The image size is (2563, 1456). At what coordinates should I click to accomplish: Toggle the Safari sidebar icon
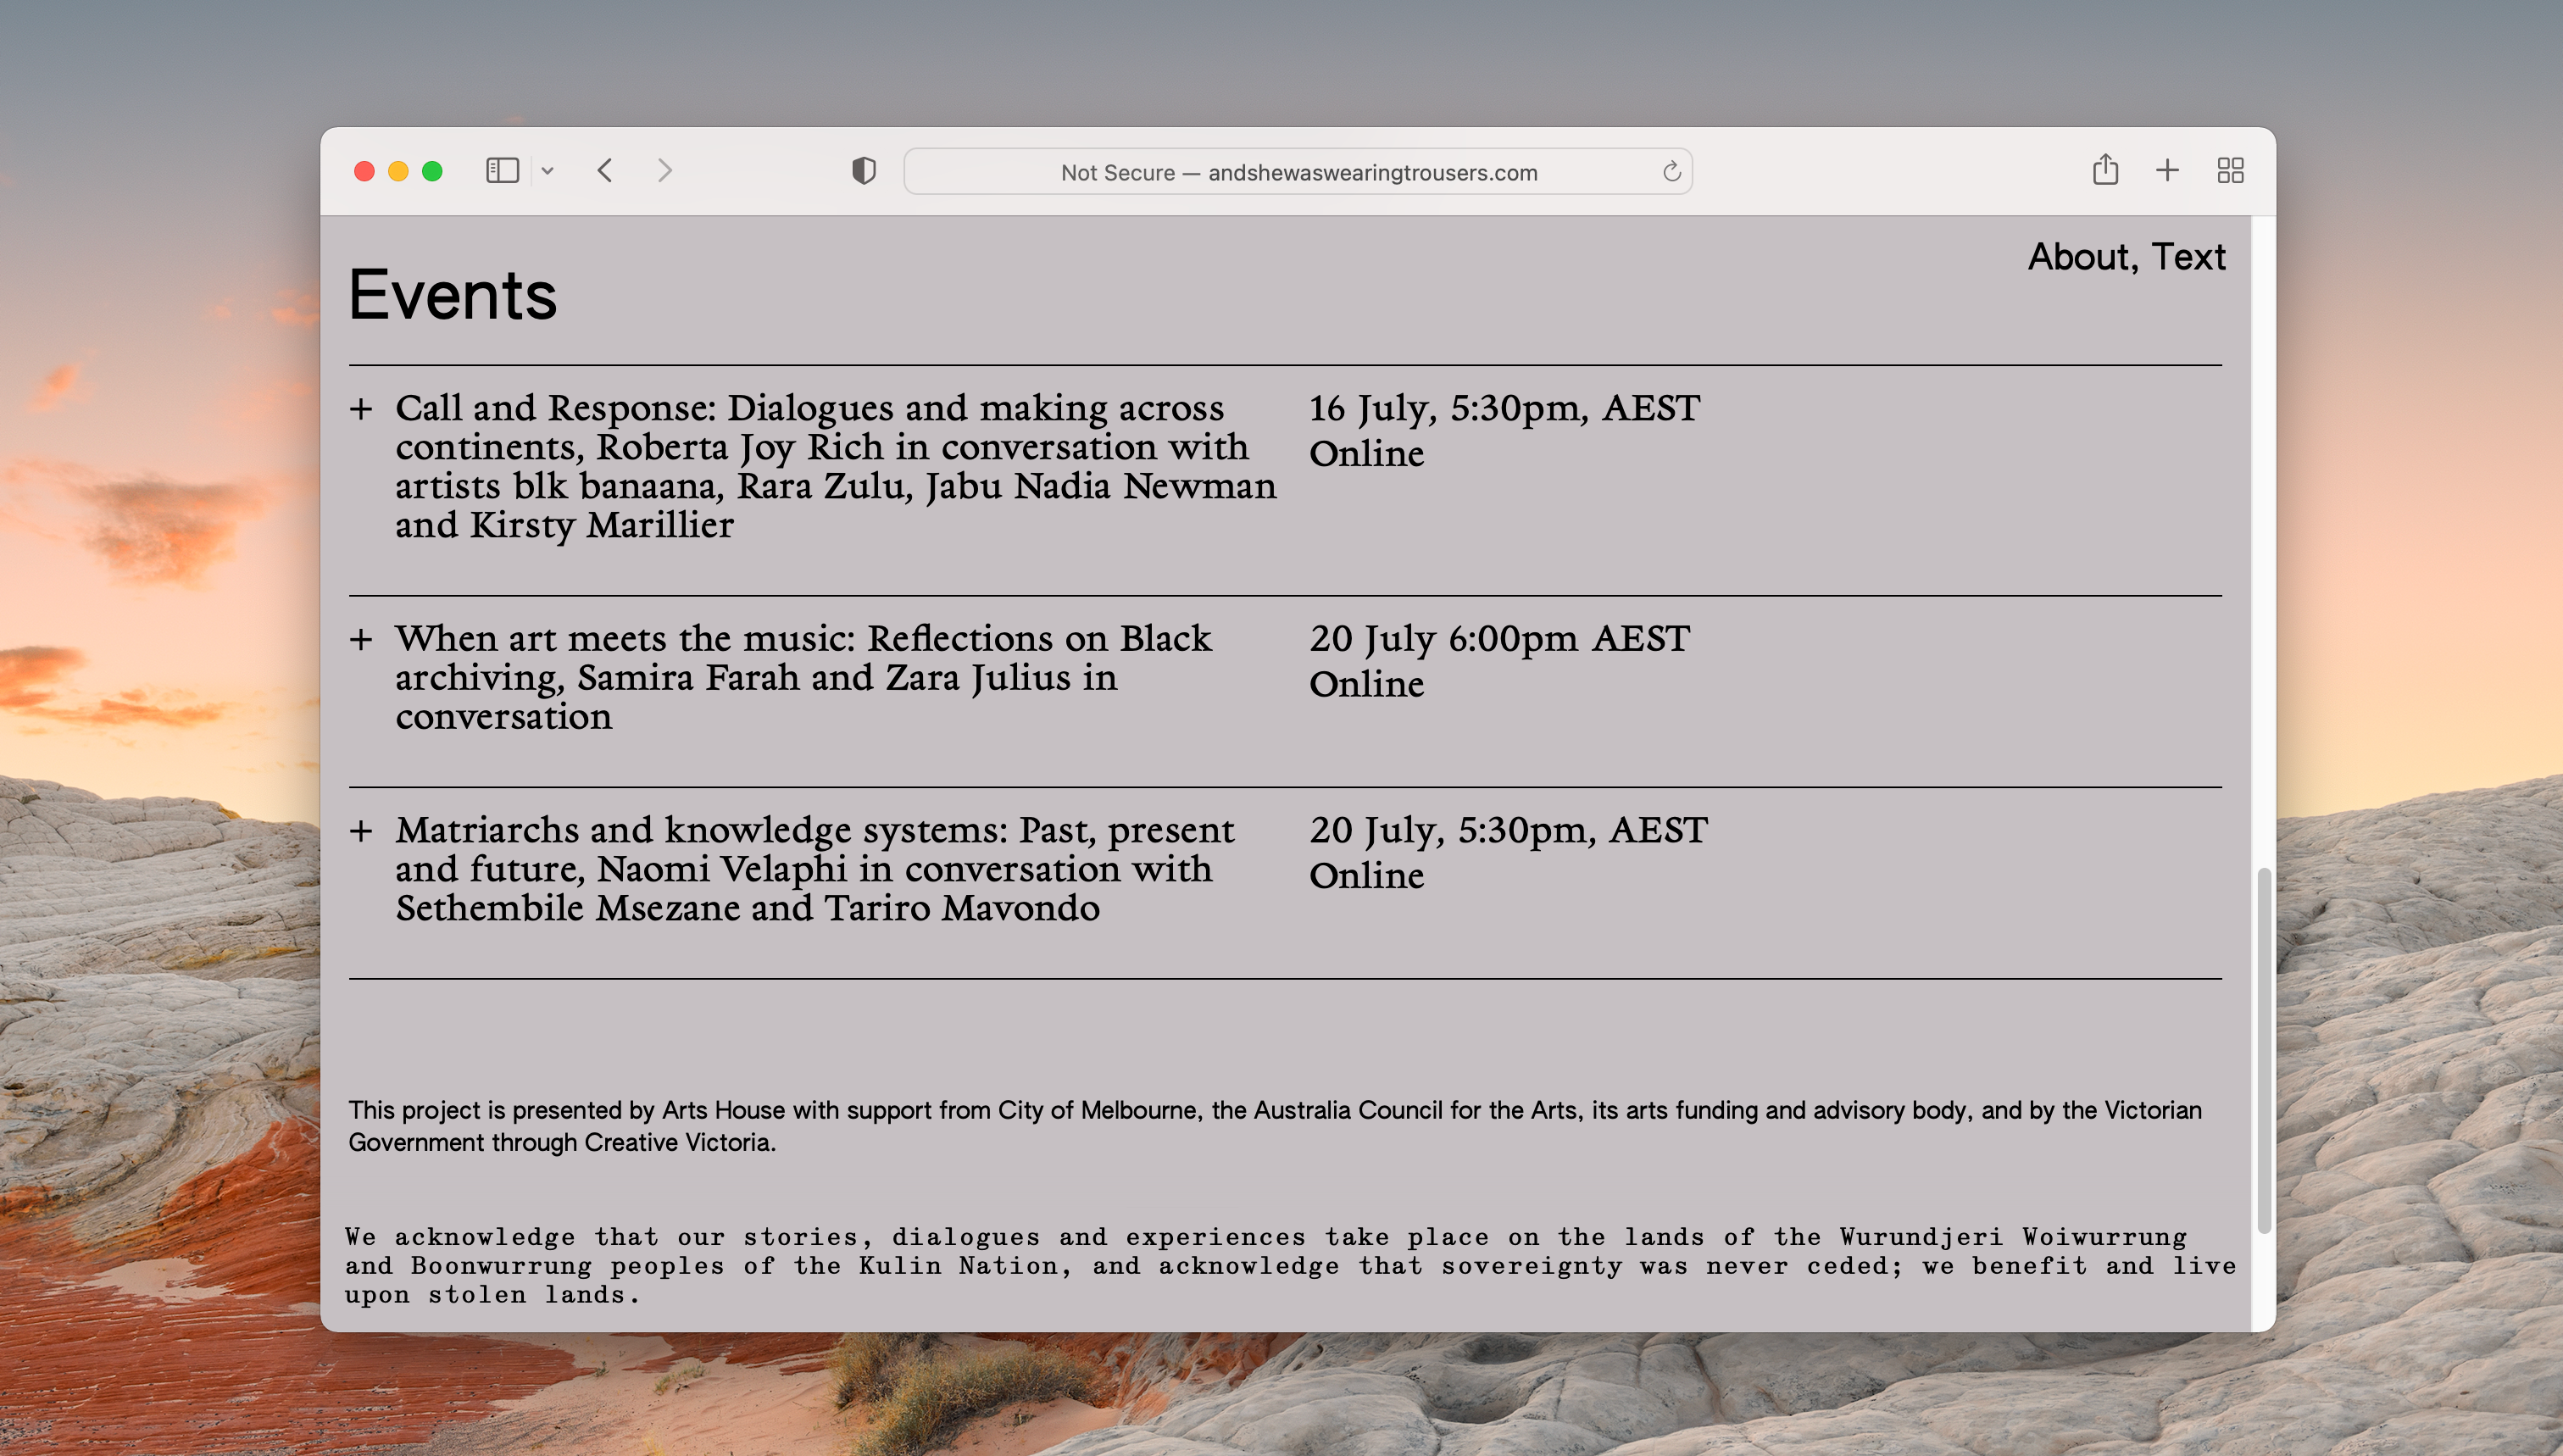pos(502,171)
